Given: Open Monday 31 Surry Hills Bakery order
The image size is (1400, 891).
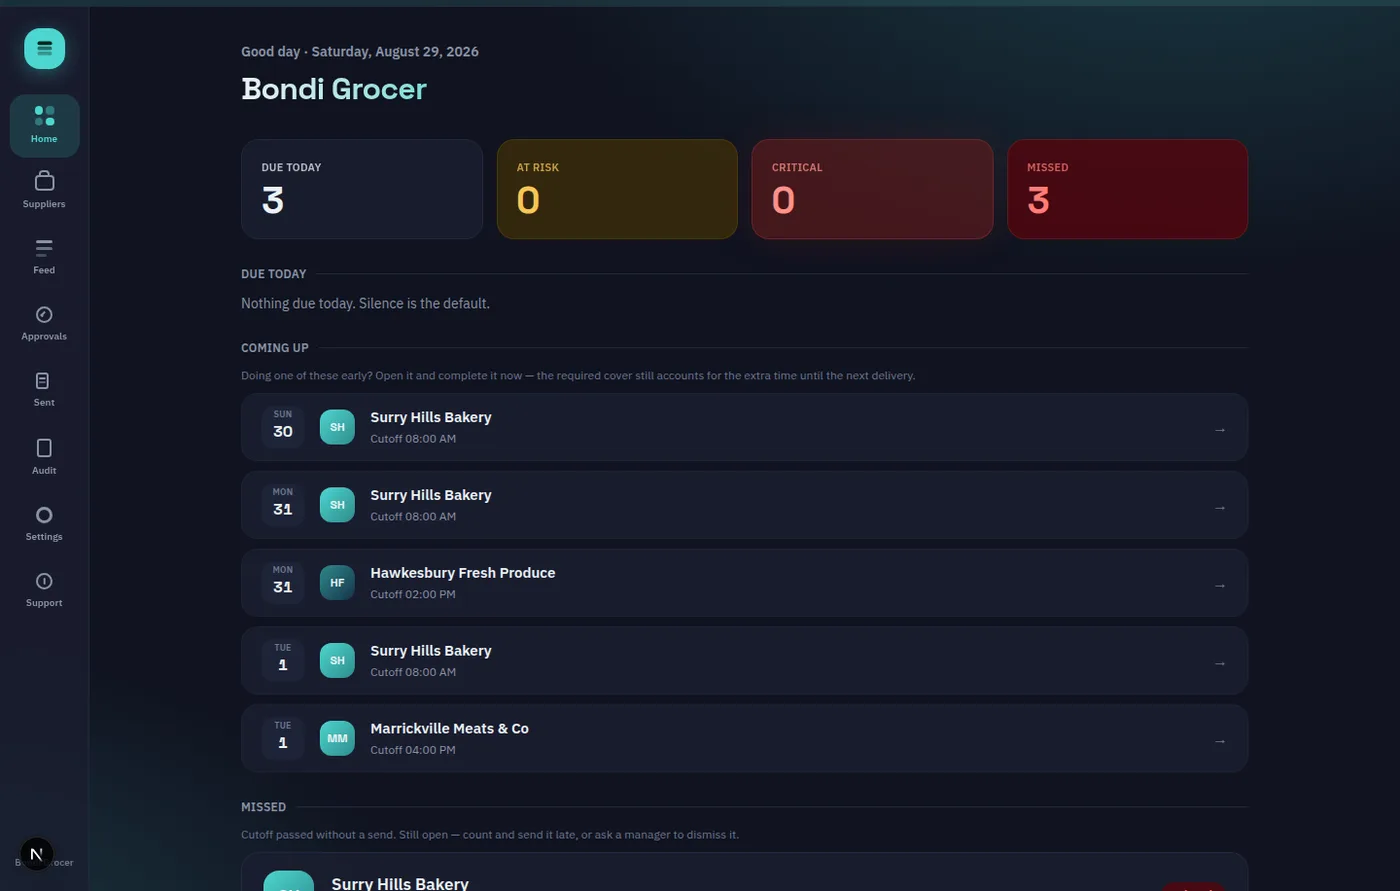Looking at the screenshot, I should (x=744, y=505).
